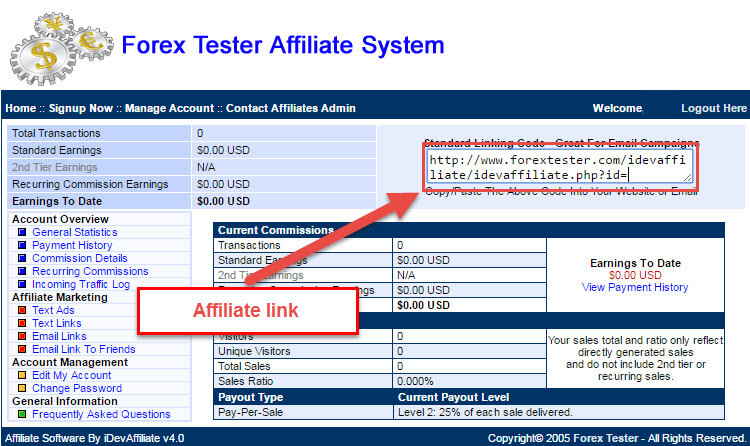The image size is (750, 446).
Task: Click the Forex Tester gears logo
Action: point(61,48)
